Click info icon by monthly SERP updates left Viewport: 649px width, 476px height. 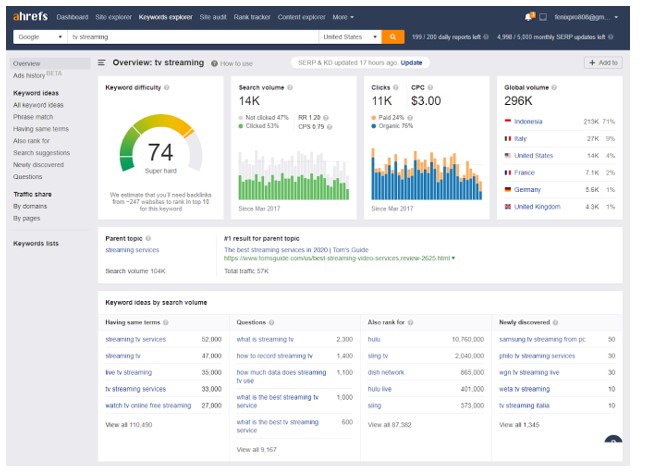[611, 37]
